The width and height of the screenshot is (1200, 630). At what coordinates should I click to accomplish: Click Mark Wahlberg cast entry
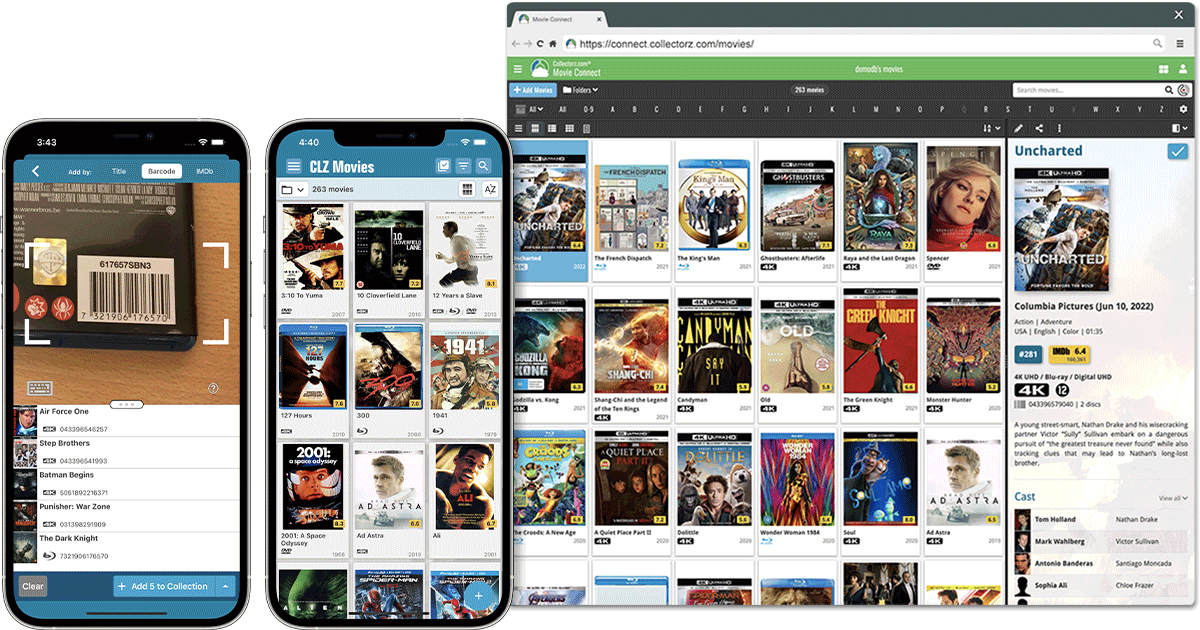click(1100, 542)
